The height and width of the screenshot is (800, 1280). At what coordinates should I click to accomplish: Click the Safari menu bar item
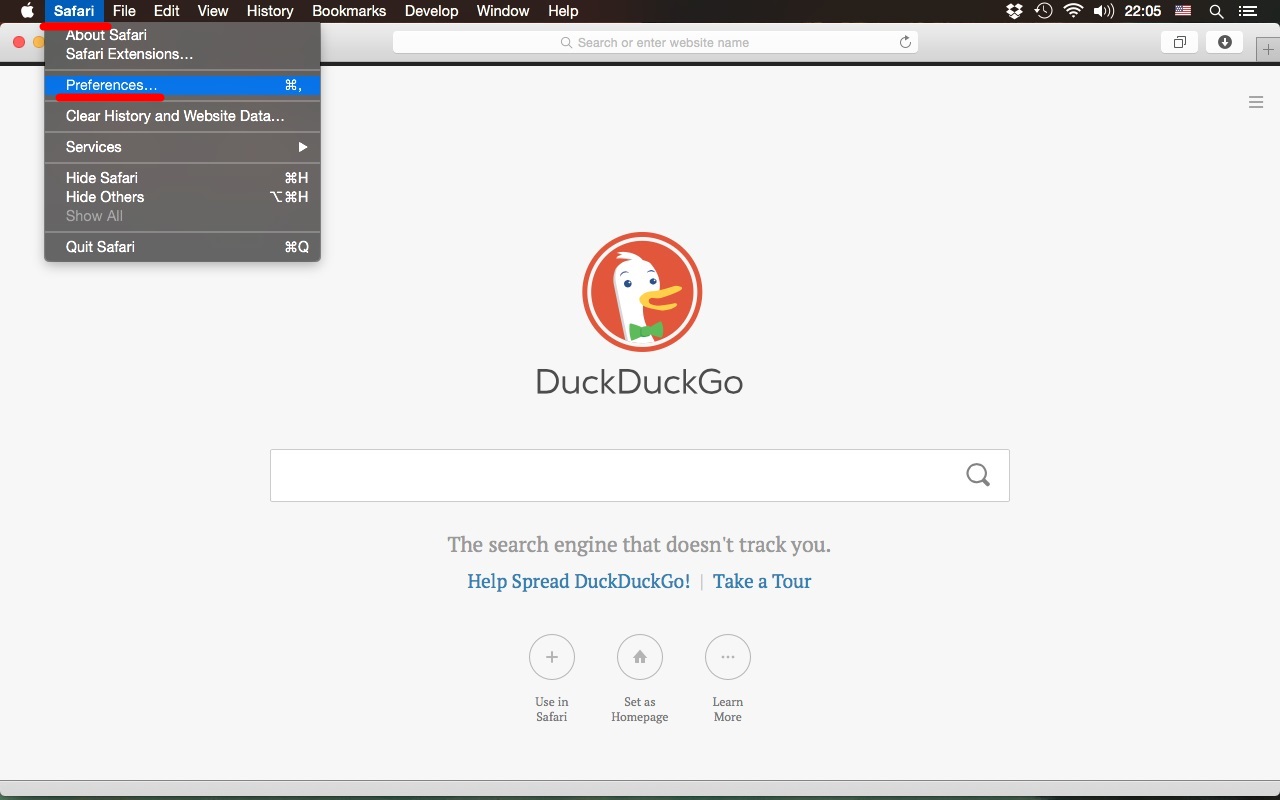coord(74,11)
